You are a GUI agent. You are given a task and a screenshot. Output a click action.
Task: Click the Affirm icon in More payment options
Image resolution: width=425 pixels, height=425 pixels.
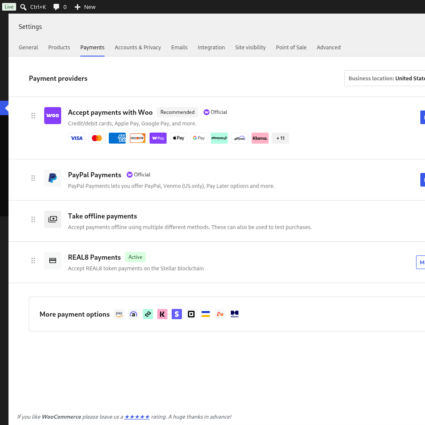(133, 314)
